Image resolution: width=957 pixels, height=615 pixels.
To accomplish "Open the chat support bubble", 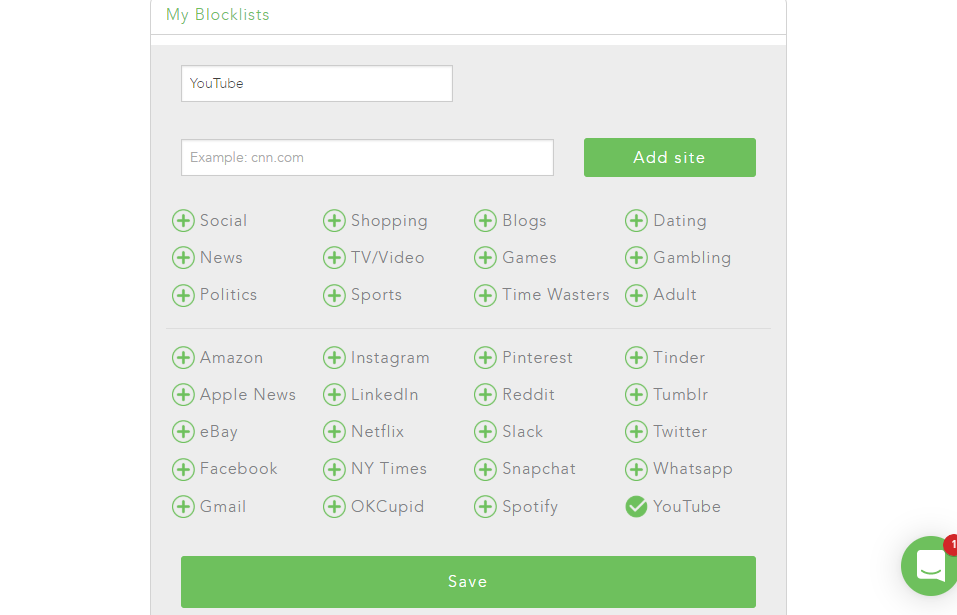I will (x=930, y=566).
